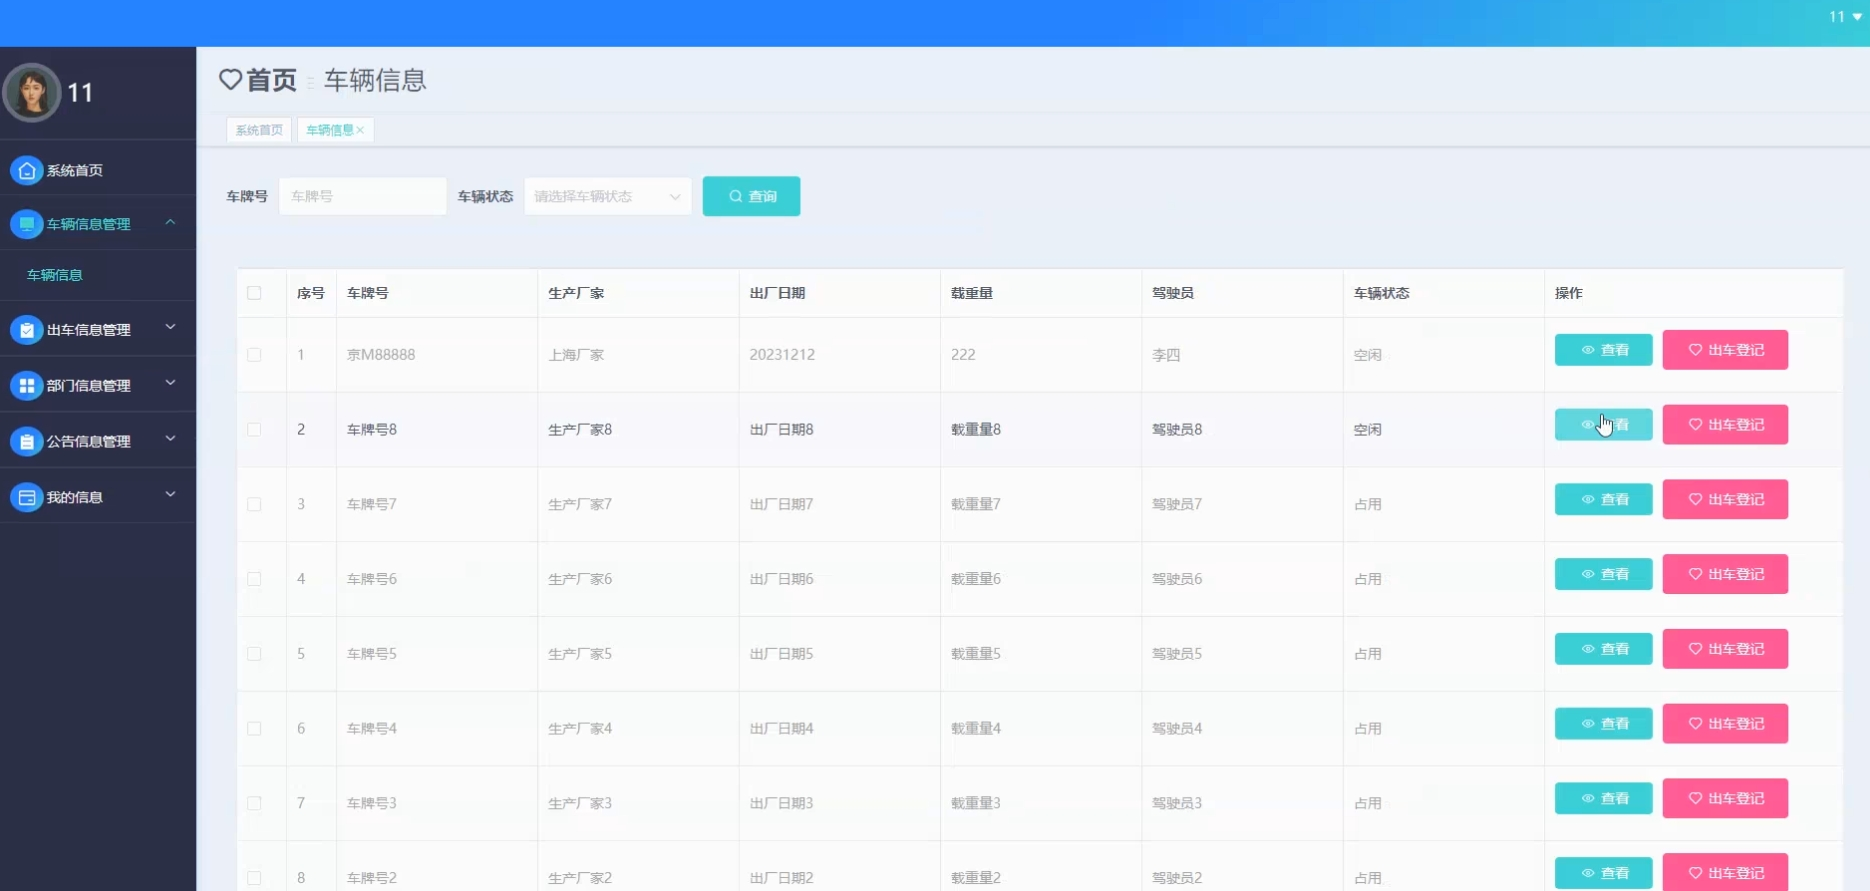The height and width of the screenshot is (891, 1870).
Task: Click the 查询 search button
Action: click(x=751, y=196)
